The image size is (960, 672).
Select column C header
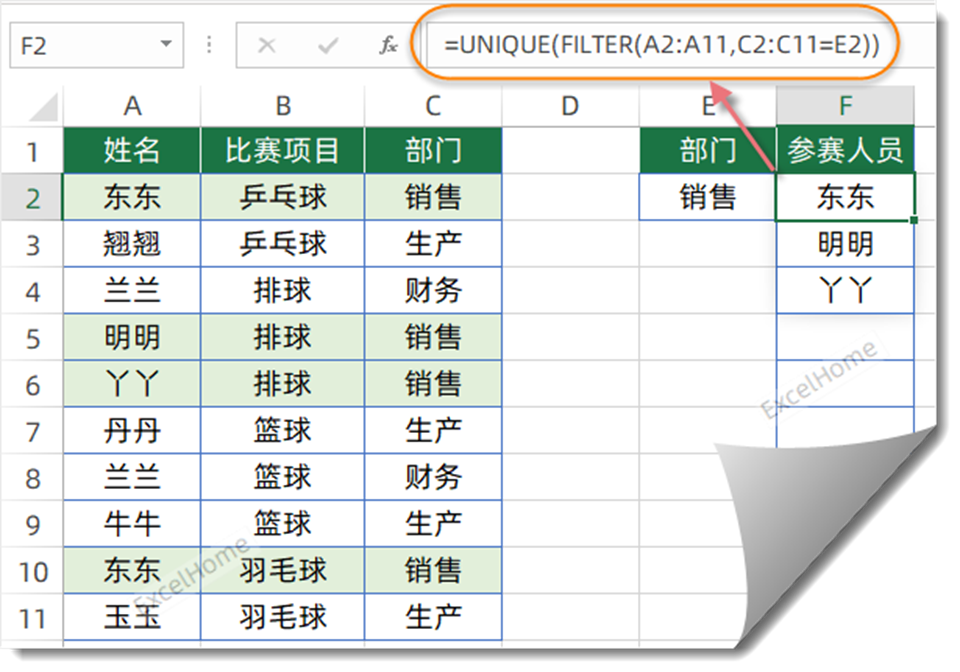click(x=433, y=106)
